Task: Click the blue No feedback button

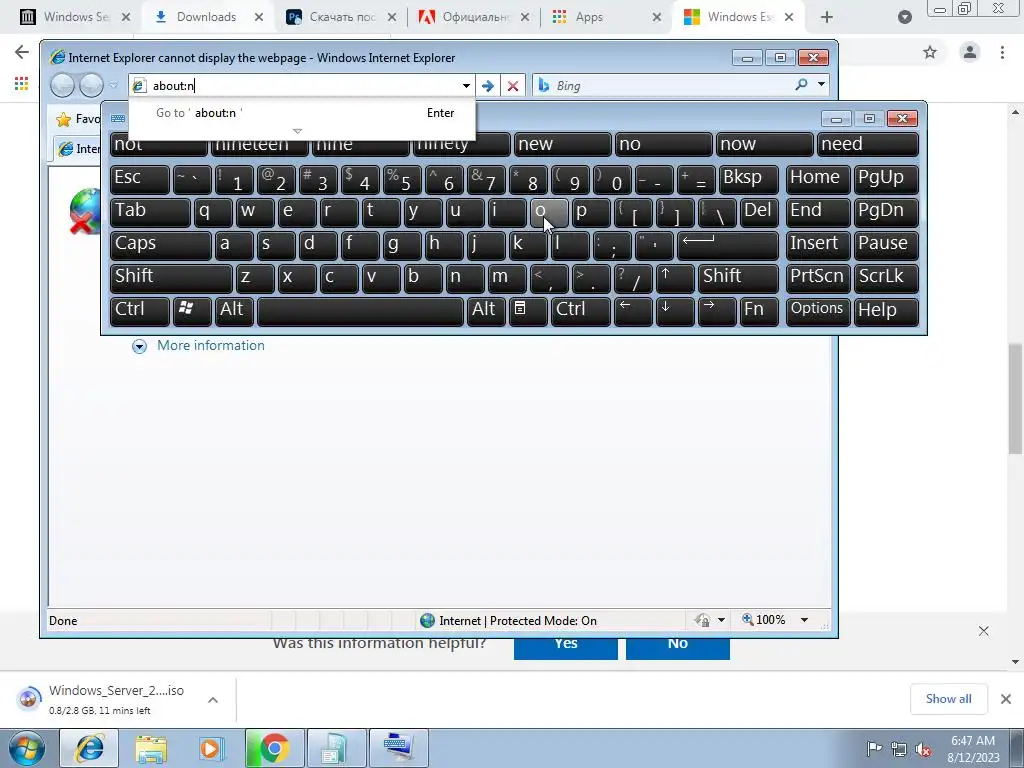Action: (677, 648)
